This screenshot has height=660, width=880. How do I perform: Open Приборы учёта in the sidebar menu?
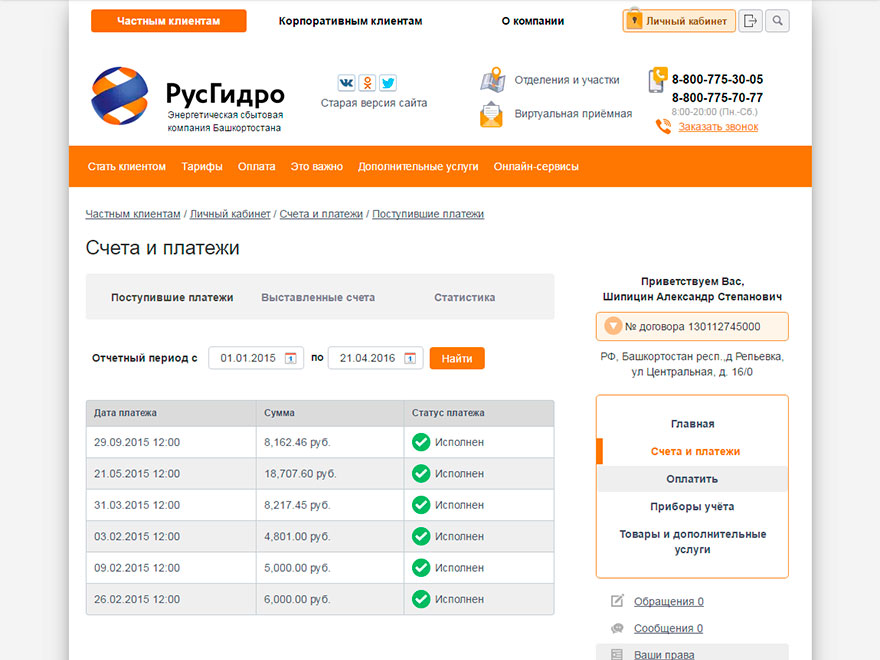tap(693, 506)
